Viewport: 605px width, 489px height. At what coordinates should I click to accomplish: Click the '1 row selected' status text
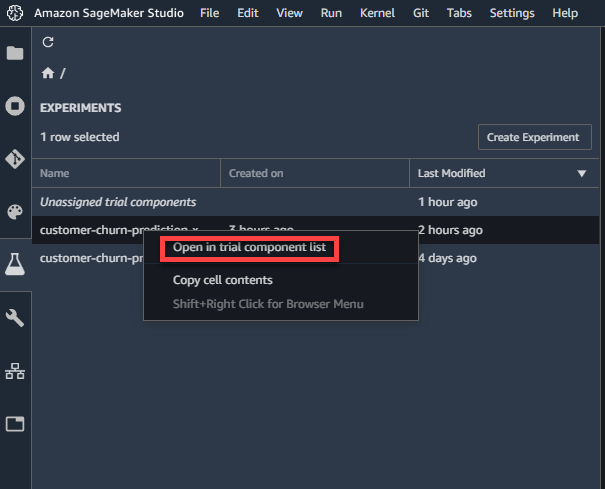pos(80,137)
